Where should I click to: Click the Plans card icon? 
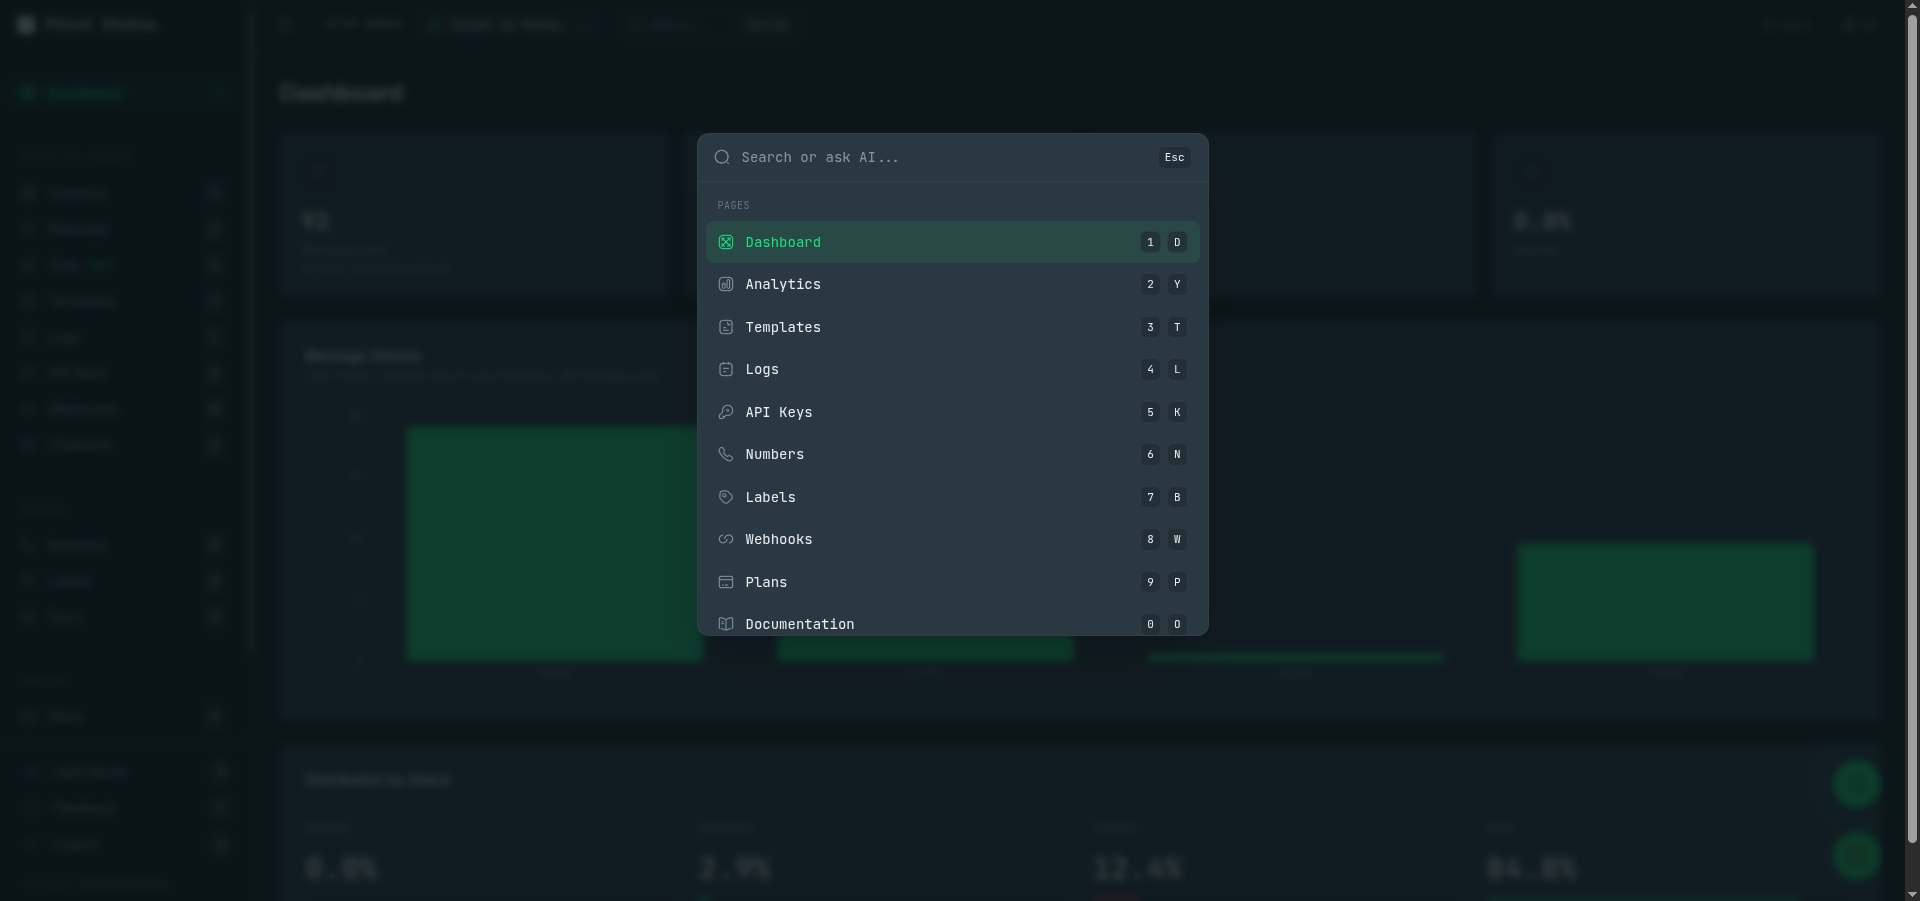[726, 582]
